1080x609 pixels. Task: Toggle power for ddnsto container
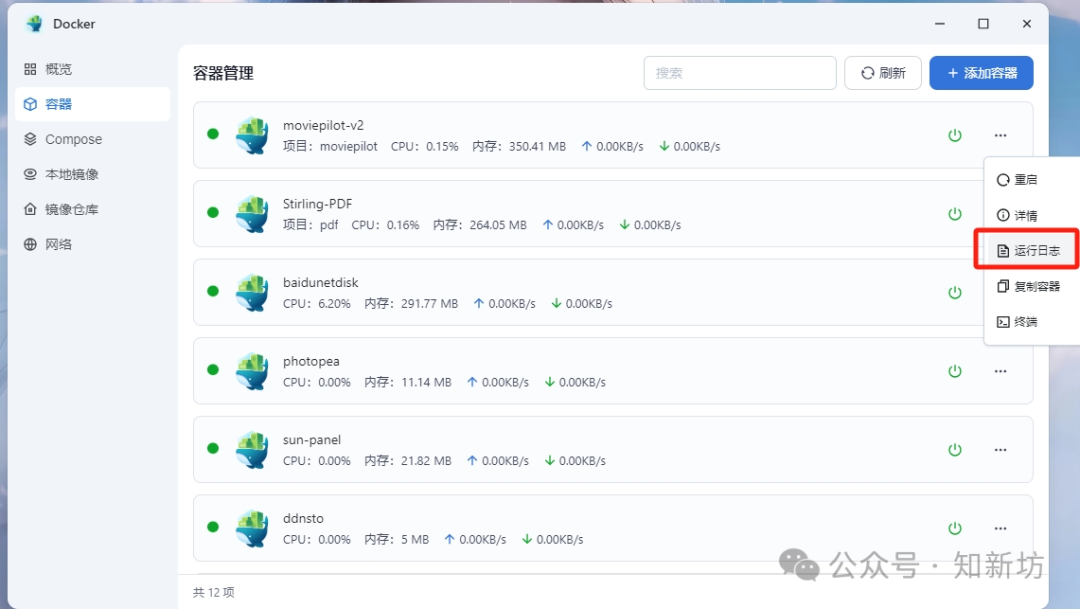(955, 528)
